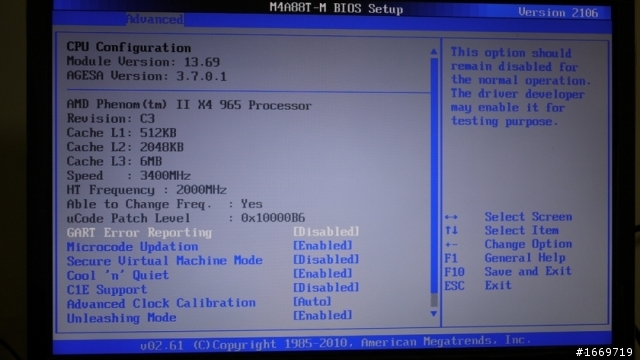Click scrollbar down arrow
640x360 pixels.
[x=434, y=313]
